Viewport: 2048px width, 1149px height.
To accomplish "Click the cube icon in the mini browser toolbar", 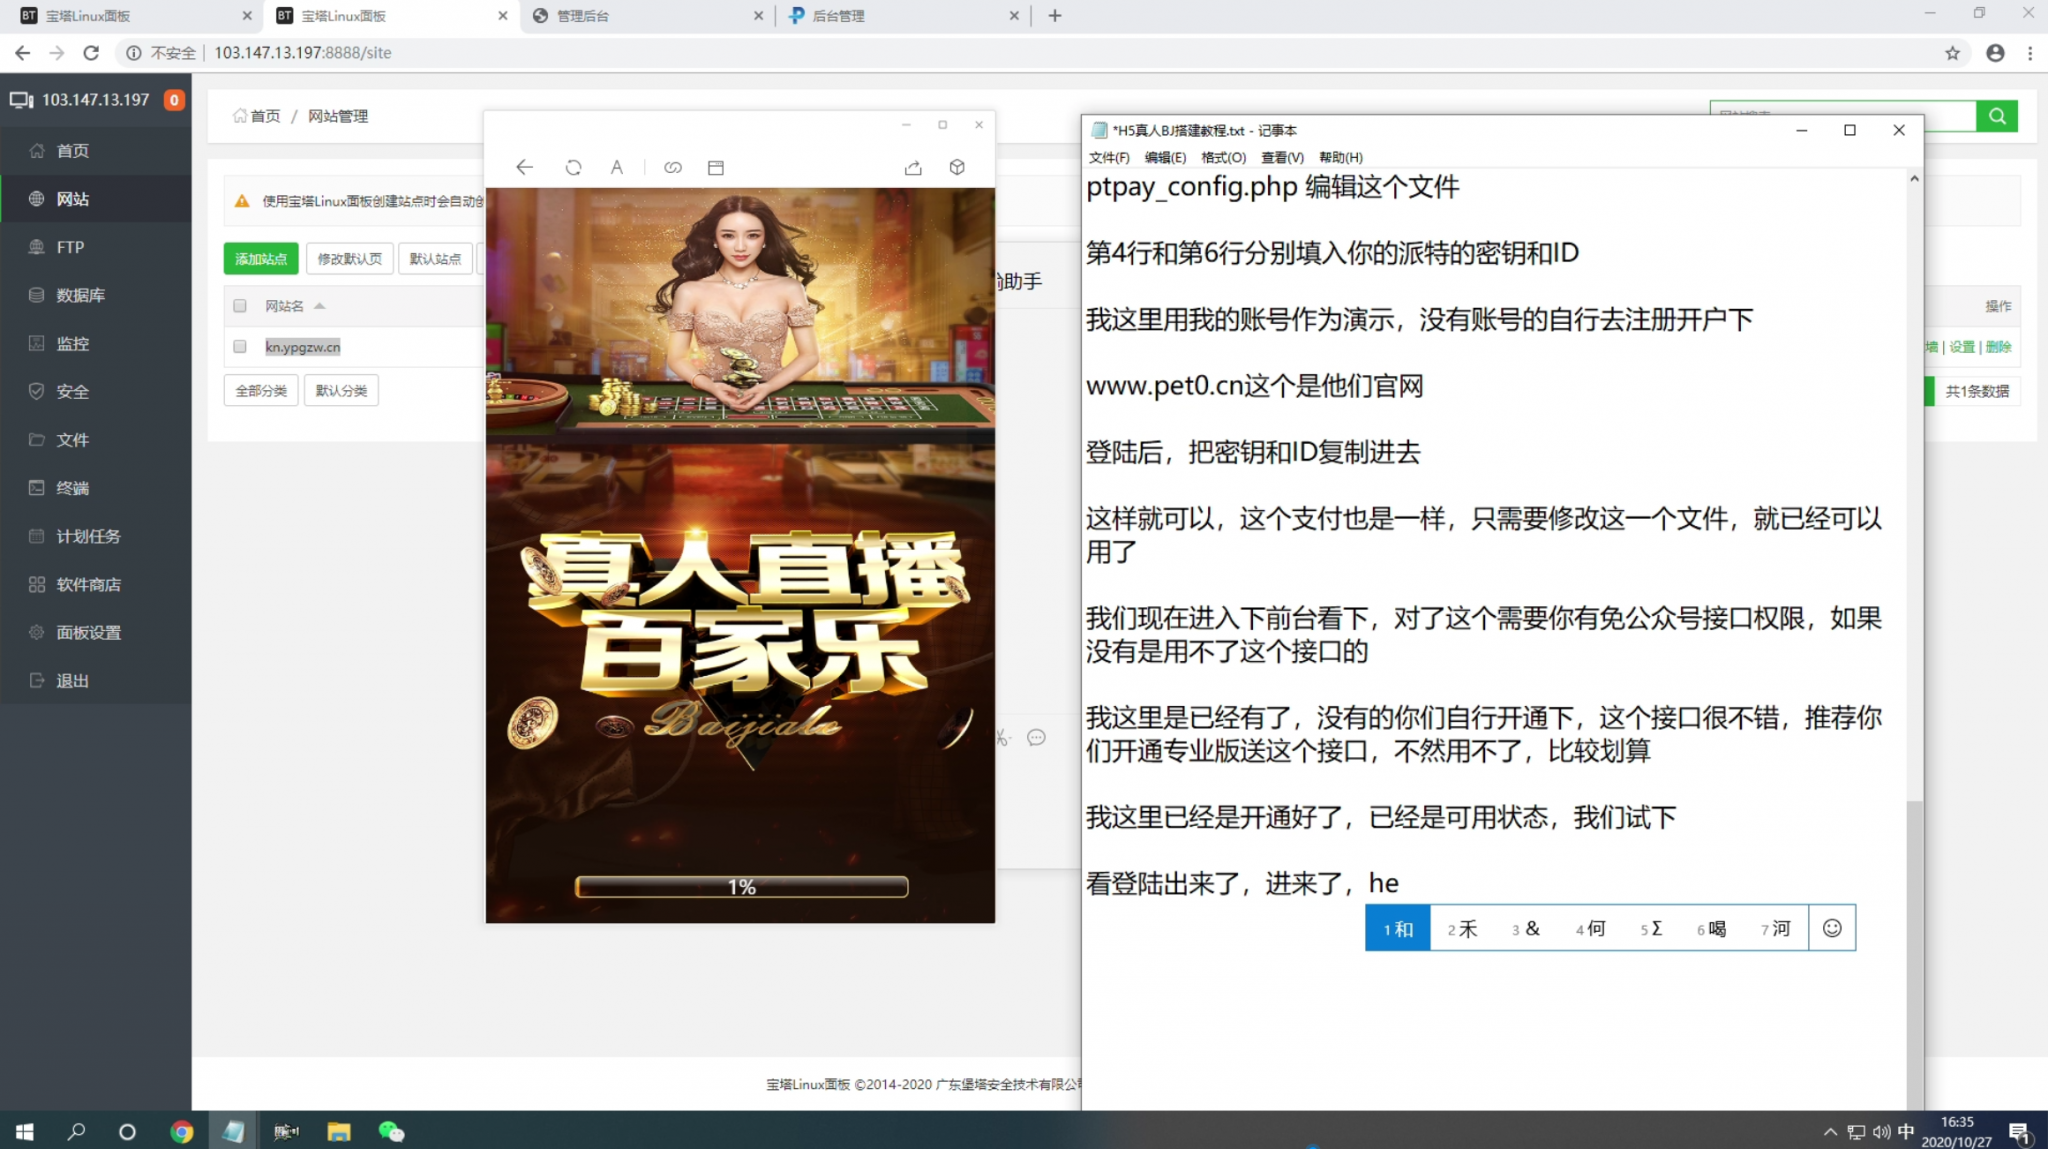I will (x=957, y=167).
